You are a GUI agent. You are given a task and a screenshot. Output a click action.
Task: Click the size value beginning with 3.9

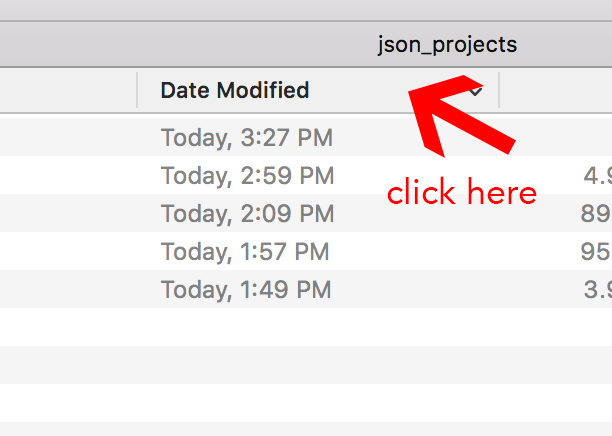[598, 289]
